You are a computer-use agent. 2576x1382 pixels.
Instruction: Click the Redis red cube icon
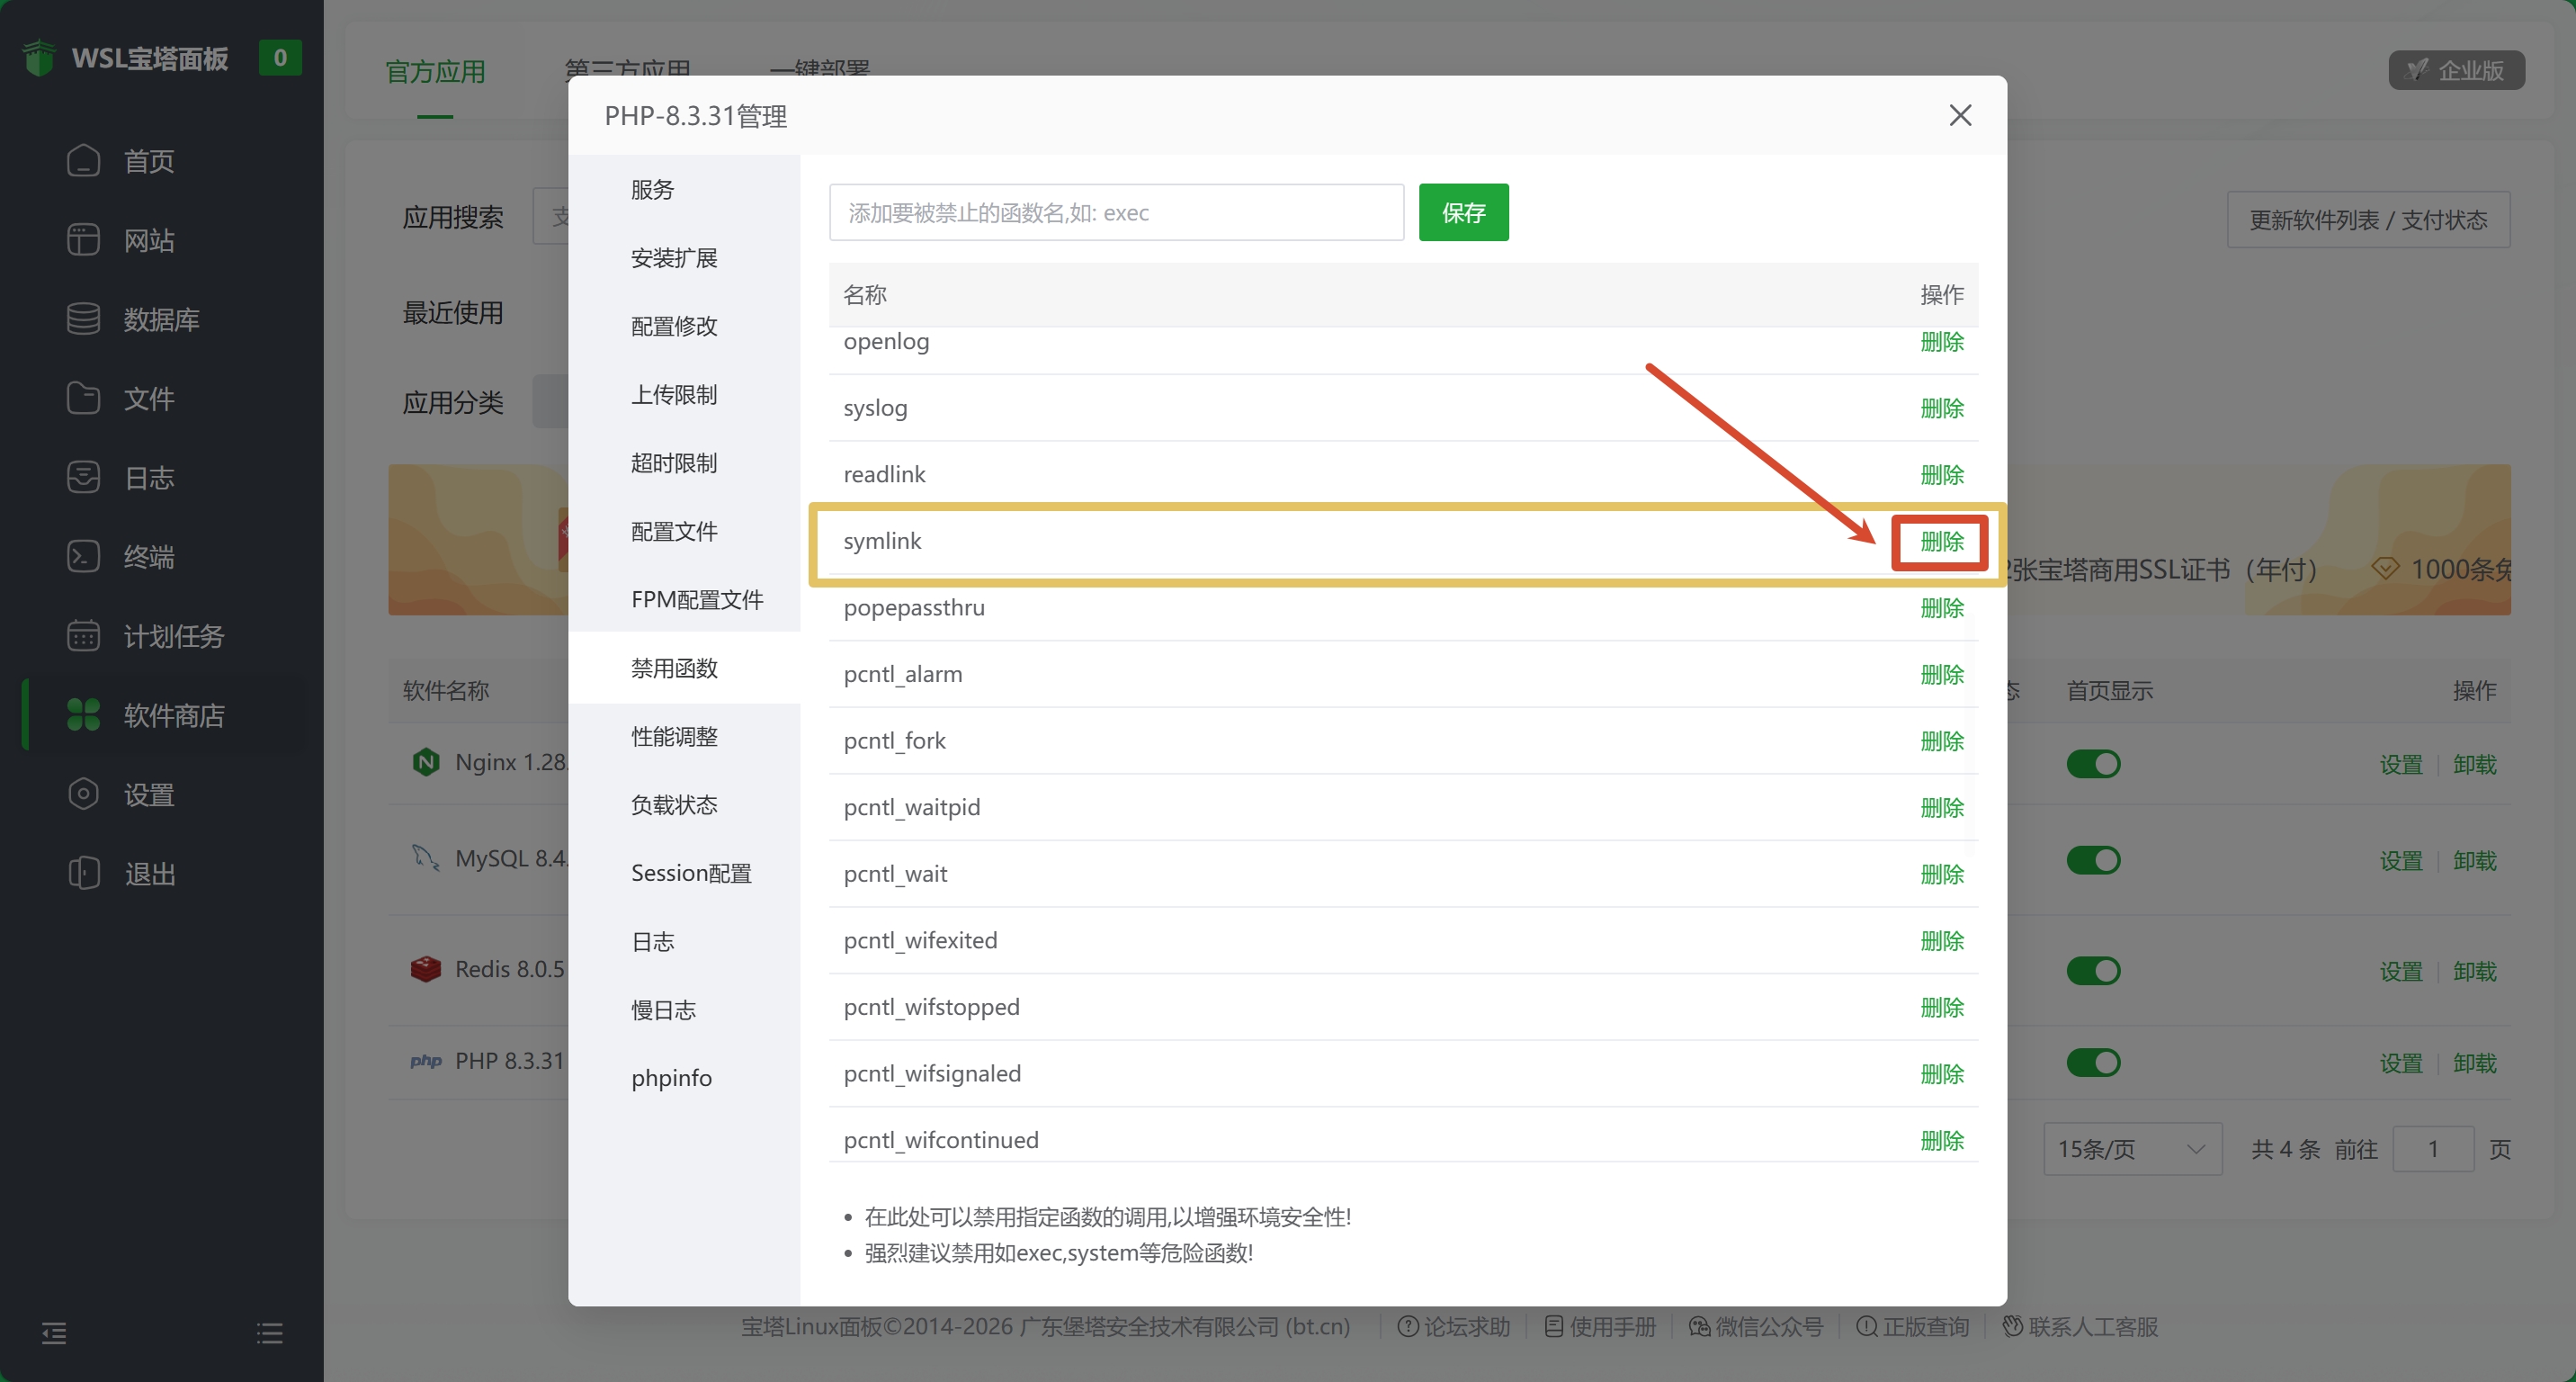pyautogui.click(x=426, y=969)
